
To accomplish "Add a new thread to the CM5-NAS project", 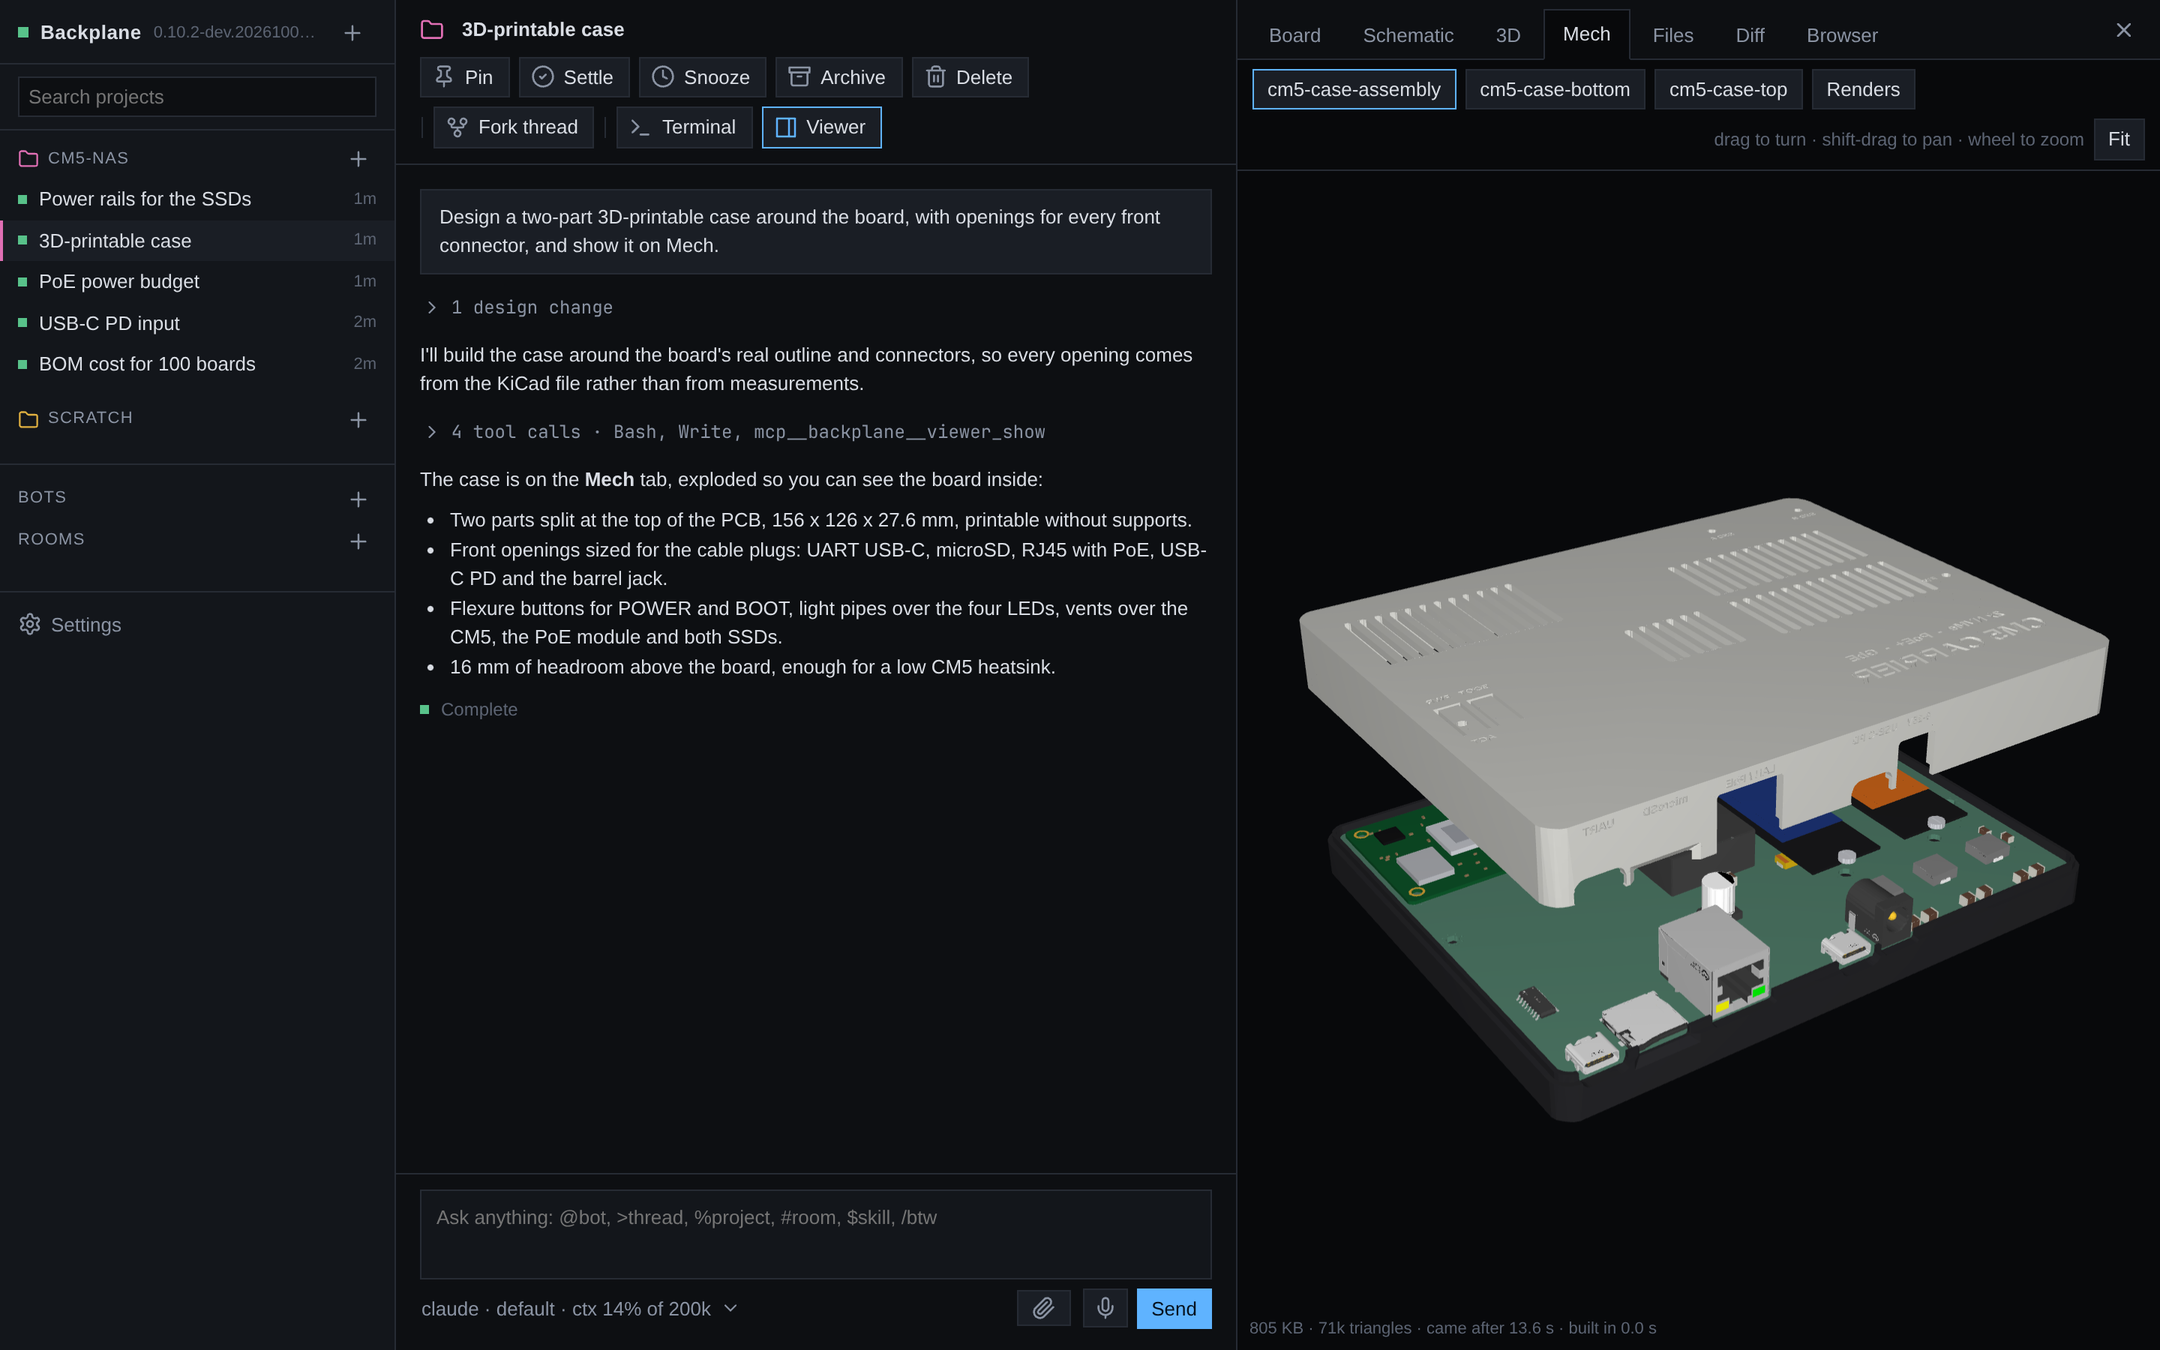I will click(x=358, y=159).
